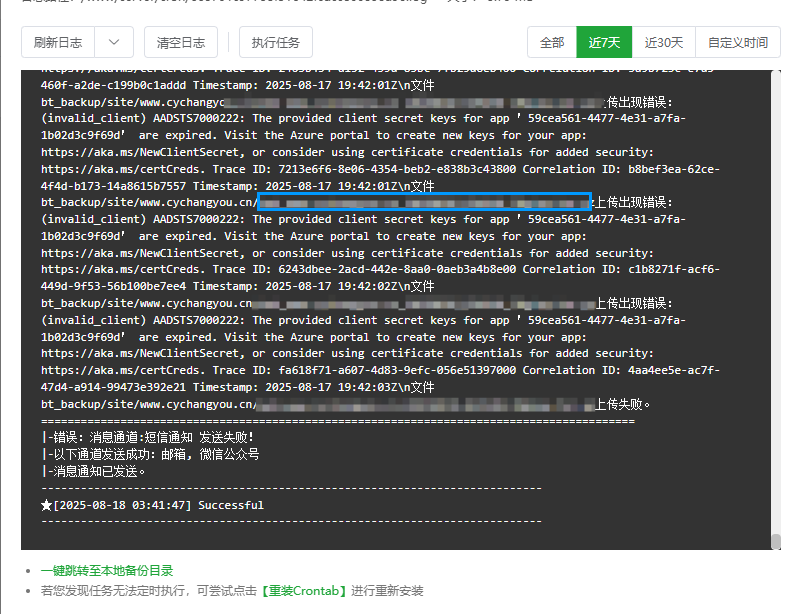Click the 清空日志 button
The image size is (792, 614).
point(181,42)
